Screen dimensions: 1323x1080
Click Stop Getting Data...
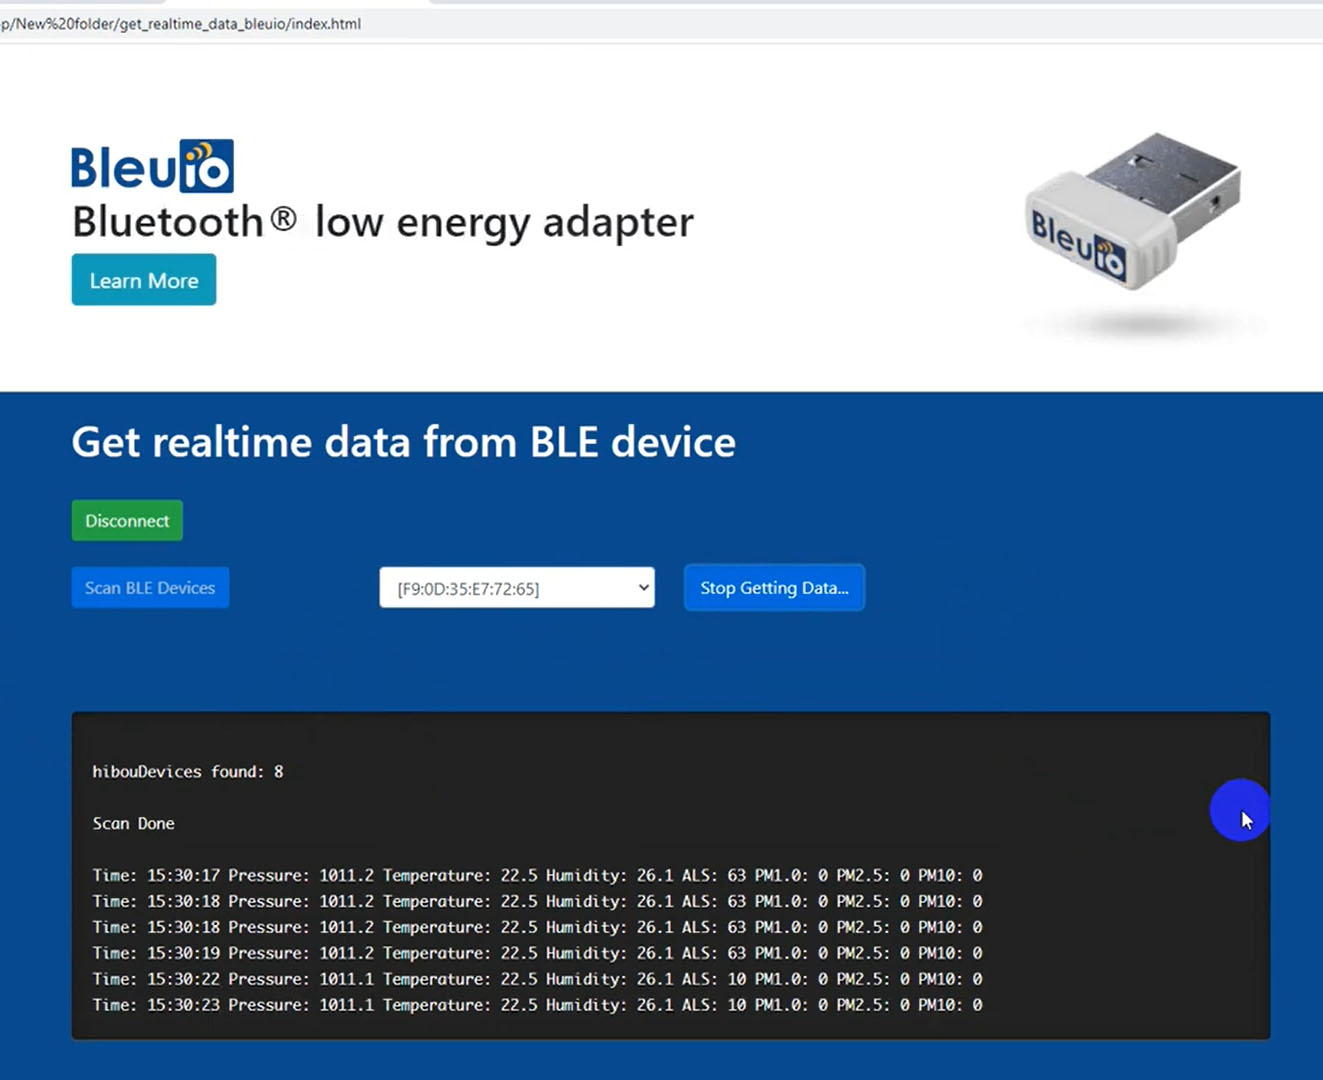[773, 587]
